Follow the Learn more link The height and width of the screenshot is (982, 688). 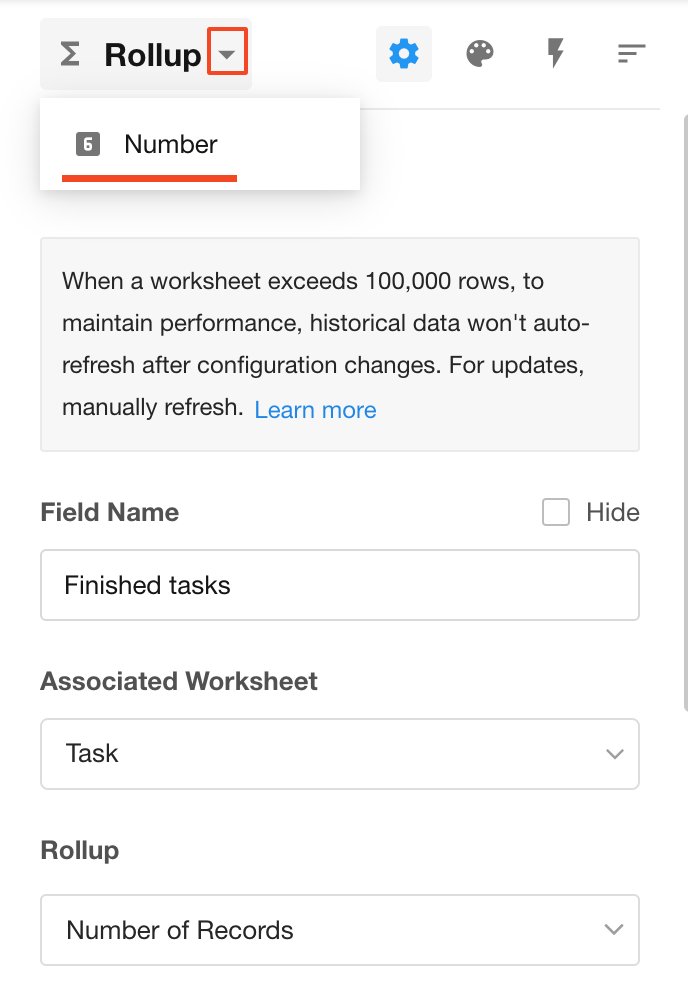[x=316, y=410]
